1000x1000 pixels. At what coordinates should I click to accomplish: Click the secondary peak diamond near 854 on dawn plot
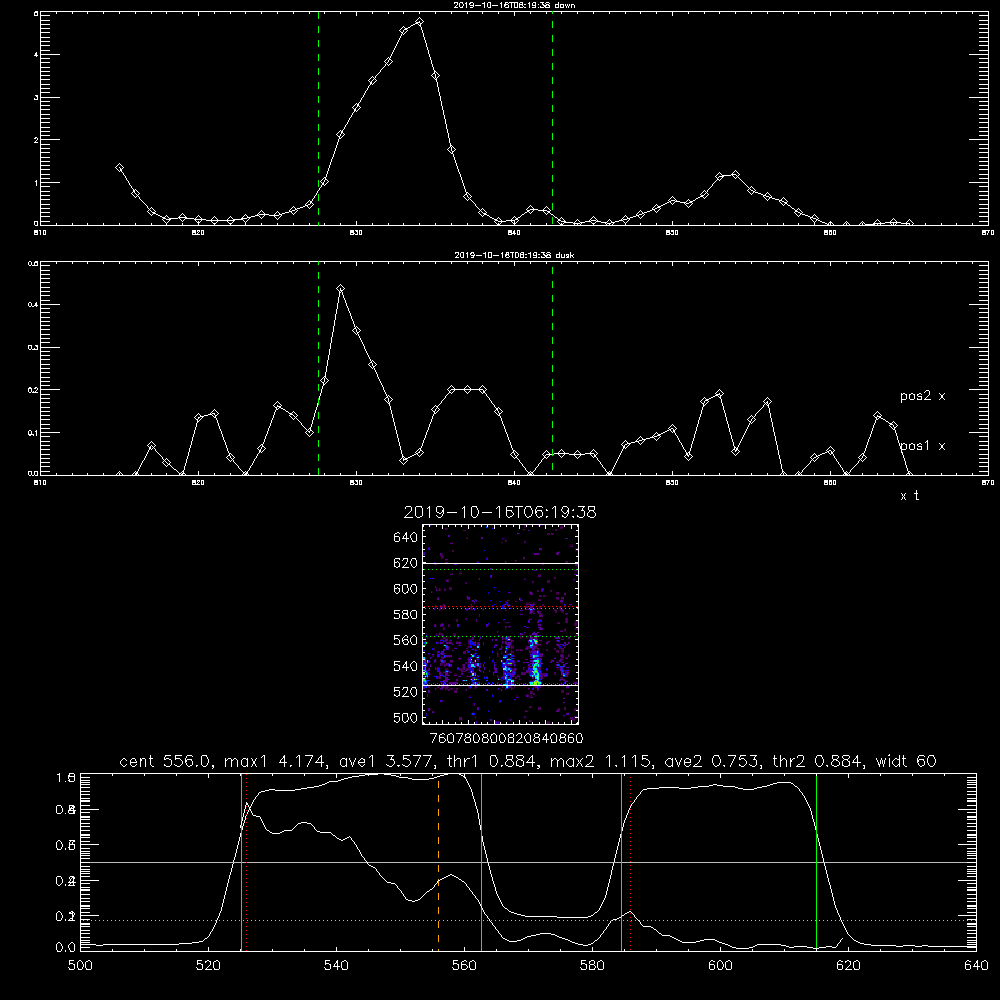pyautogui.click(x=735, y=174)
